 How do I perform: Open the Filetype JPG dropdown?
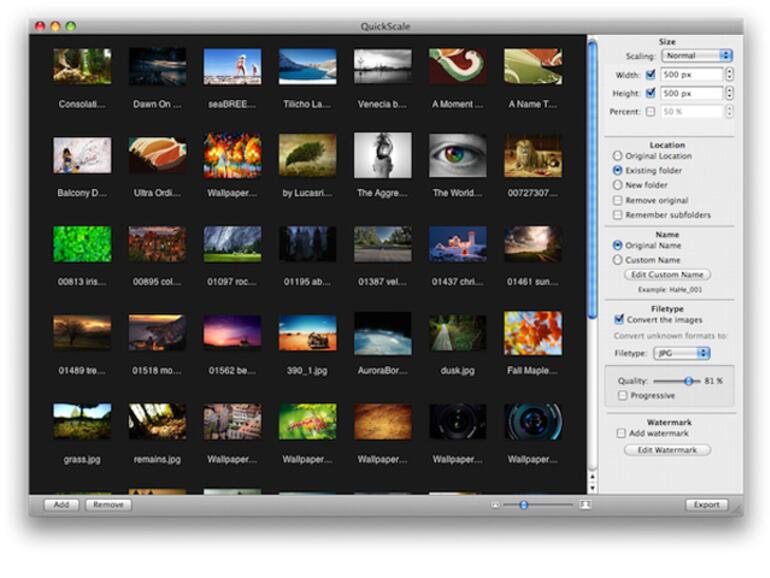(681, 353)
